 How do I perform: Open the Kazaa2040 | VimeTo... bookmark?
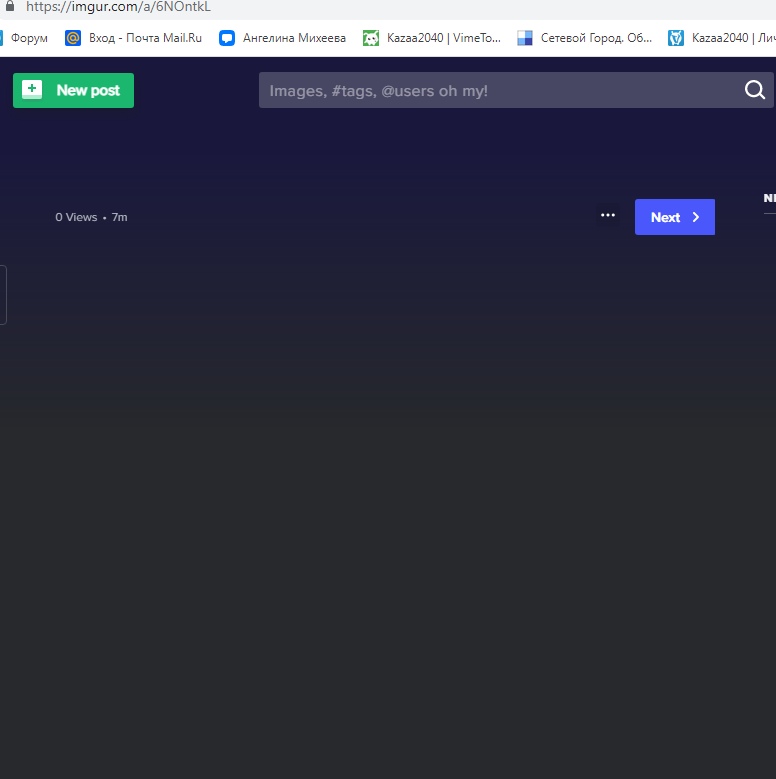tap(443, 38)
